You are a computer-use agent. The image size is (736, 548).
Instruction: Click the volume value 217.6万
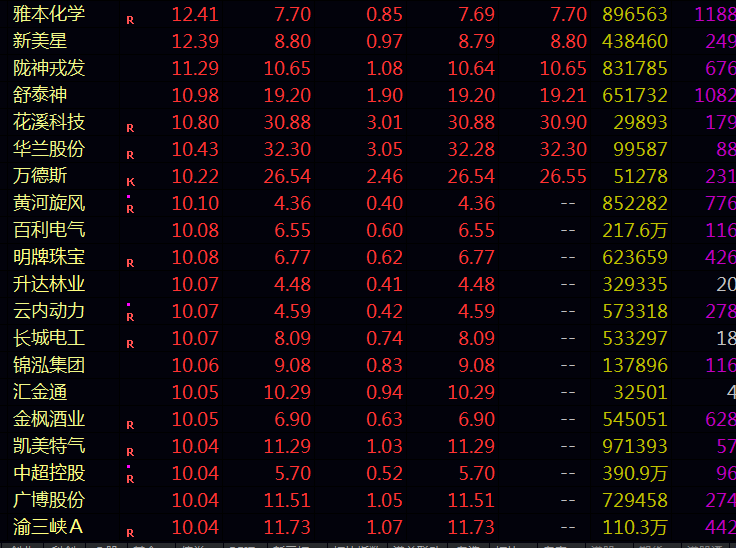click(635, 231)
